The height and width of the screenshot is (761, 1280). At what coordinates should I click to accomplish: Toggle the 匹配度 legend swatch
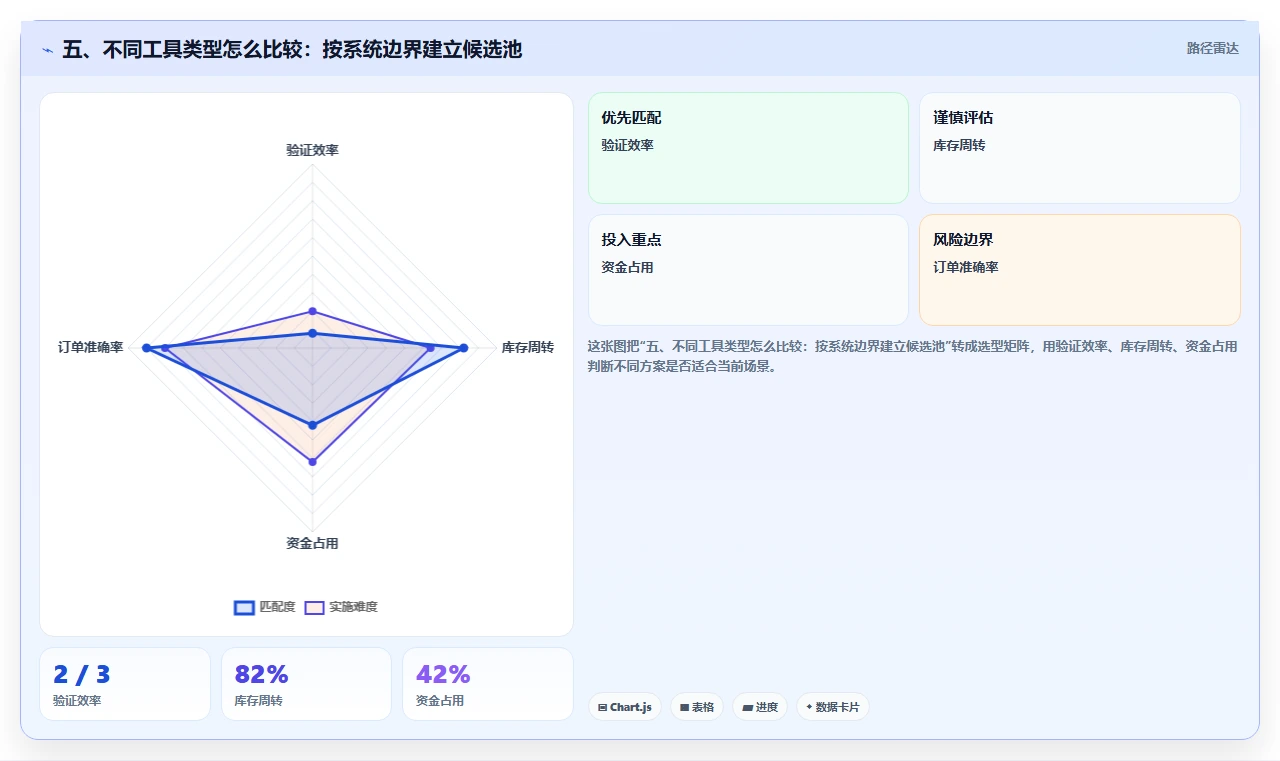[x=244, y=607]
